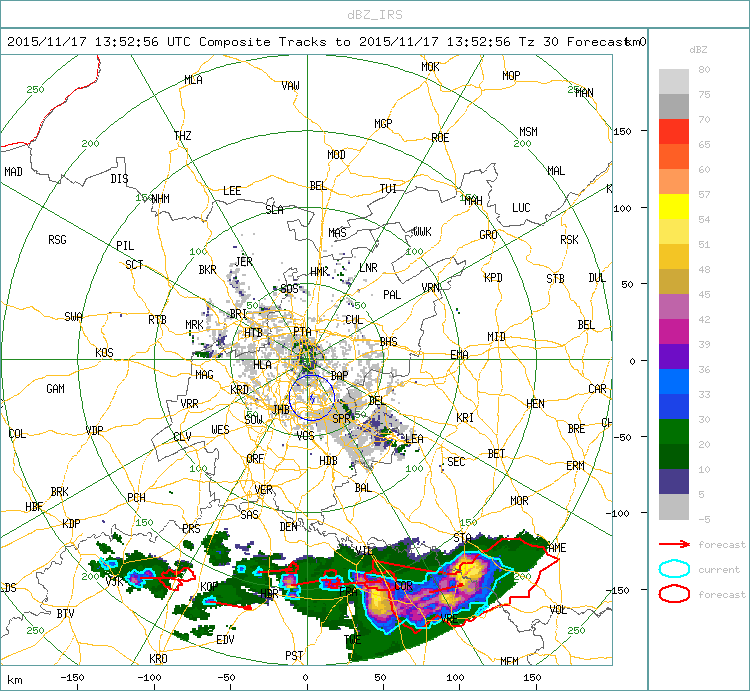Pick the green 20-30 dBZ legend swatch

[674, 431]
